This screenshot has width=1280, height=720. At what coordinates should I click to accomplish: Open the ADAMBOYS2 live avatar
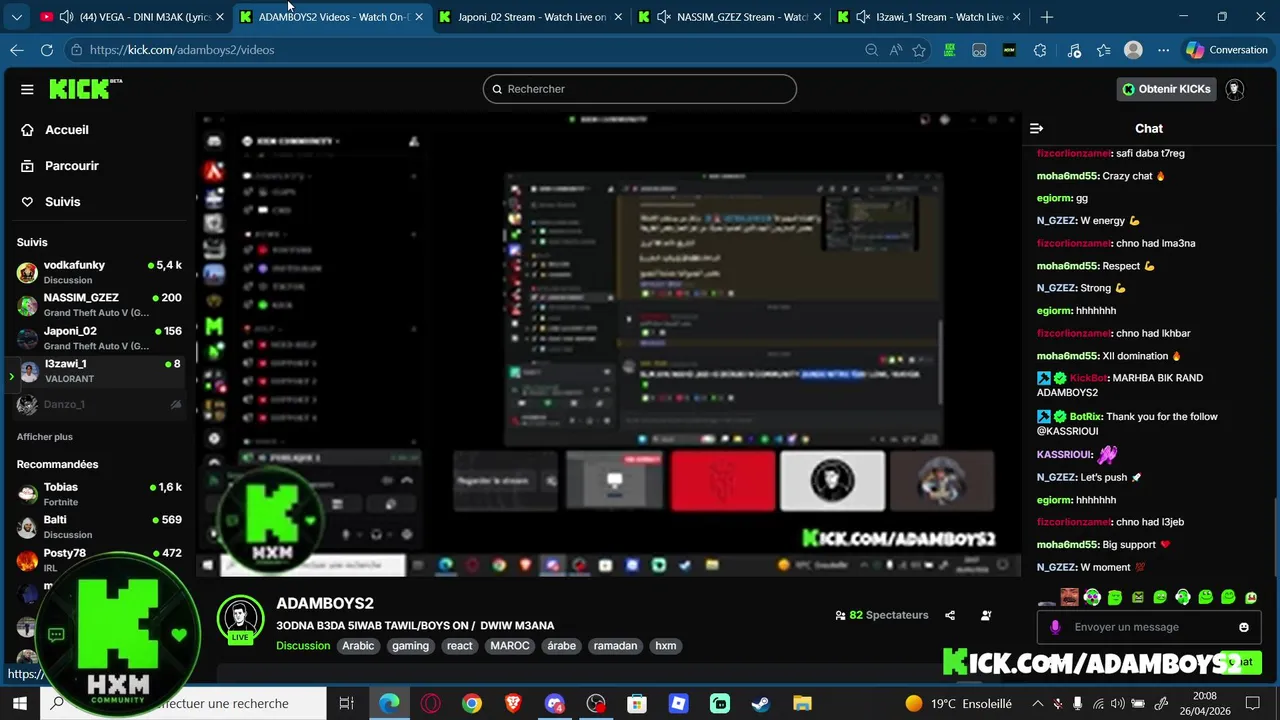[x=240, y=620]
